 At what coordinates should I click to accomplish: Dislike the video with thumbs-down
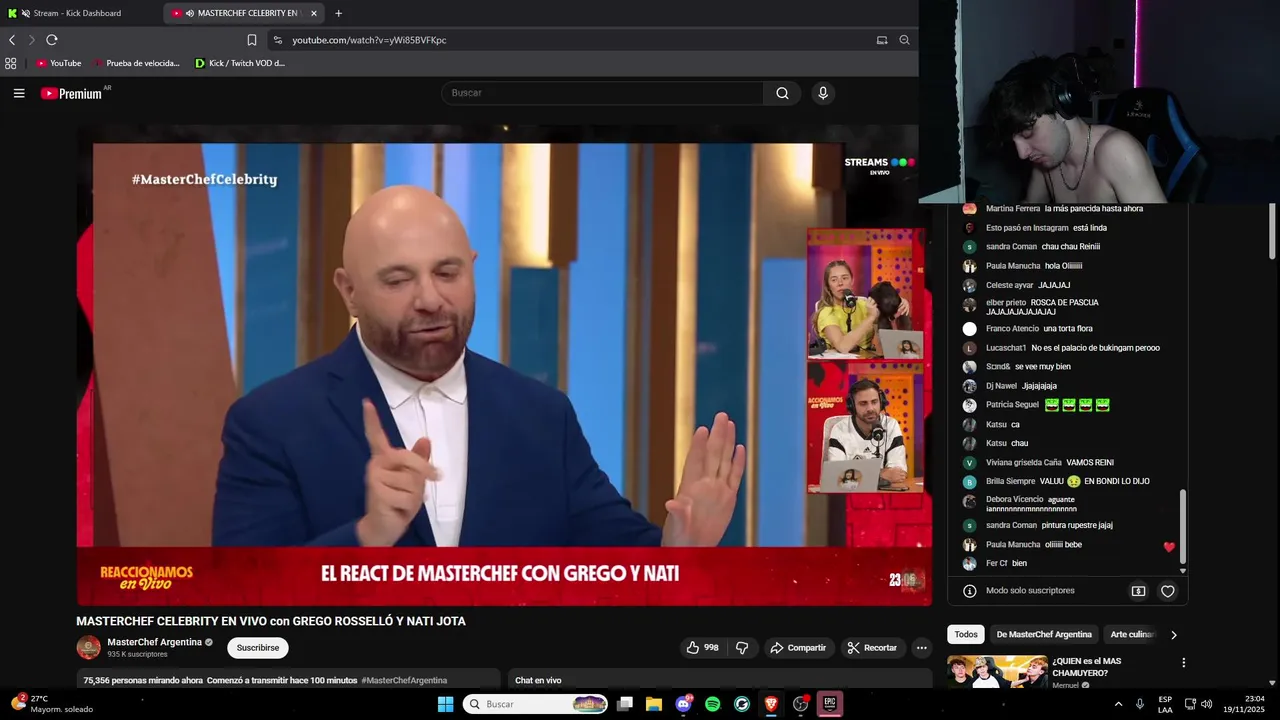click(x=742, y=648)
